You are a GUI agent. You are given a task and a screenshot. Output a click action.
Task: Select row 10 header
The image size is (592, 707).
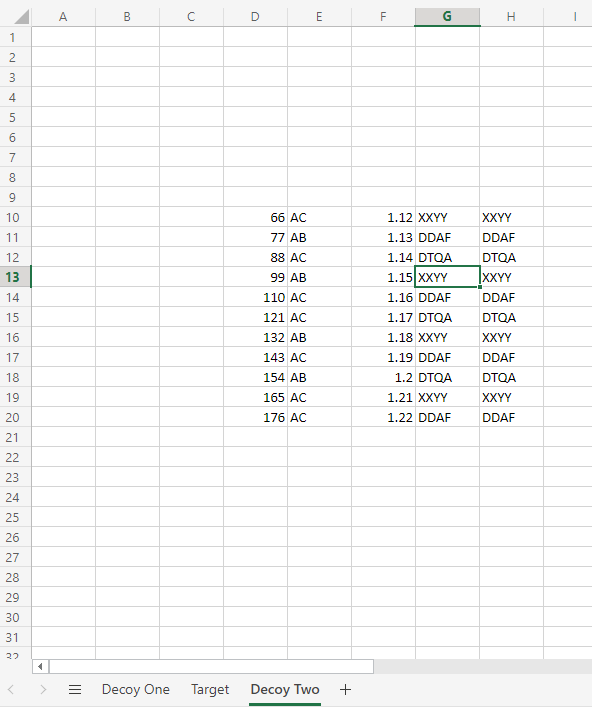[x=15, y=217]
